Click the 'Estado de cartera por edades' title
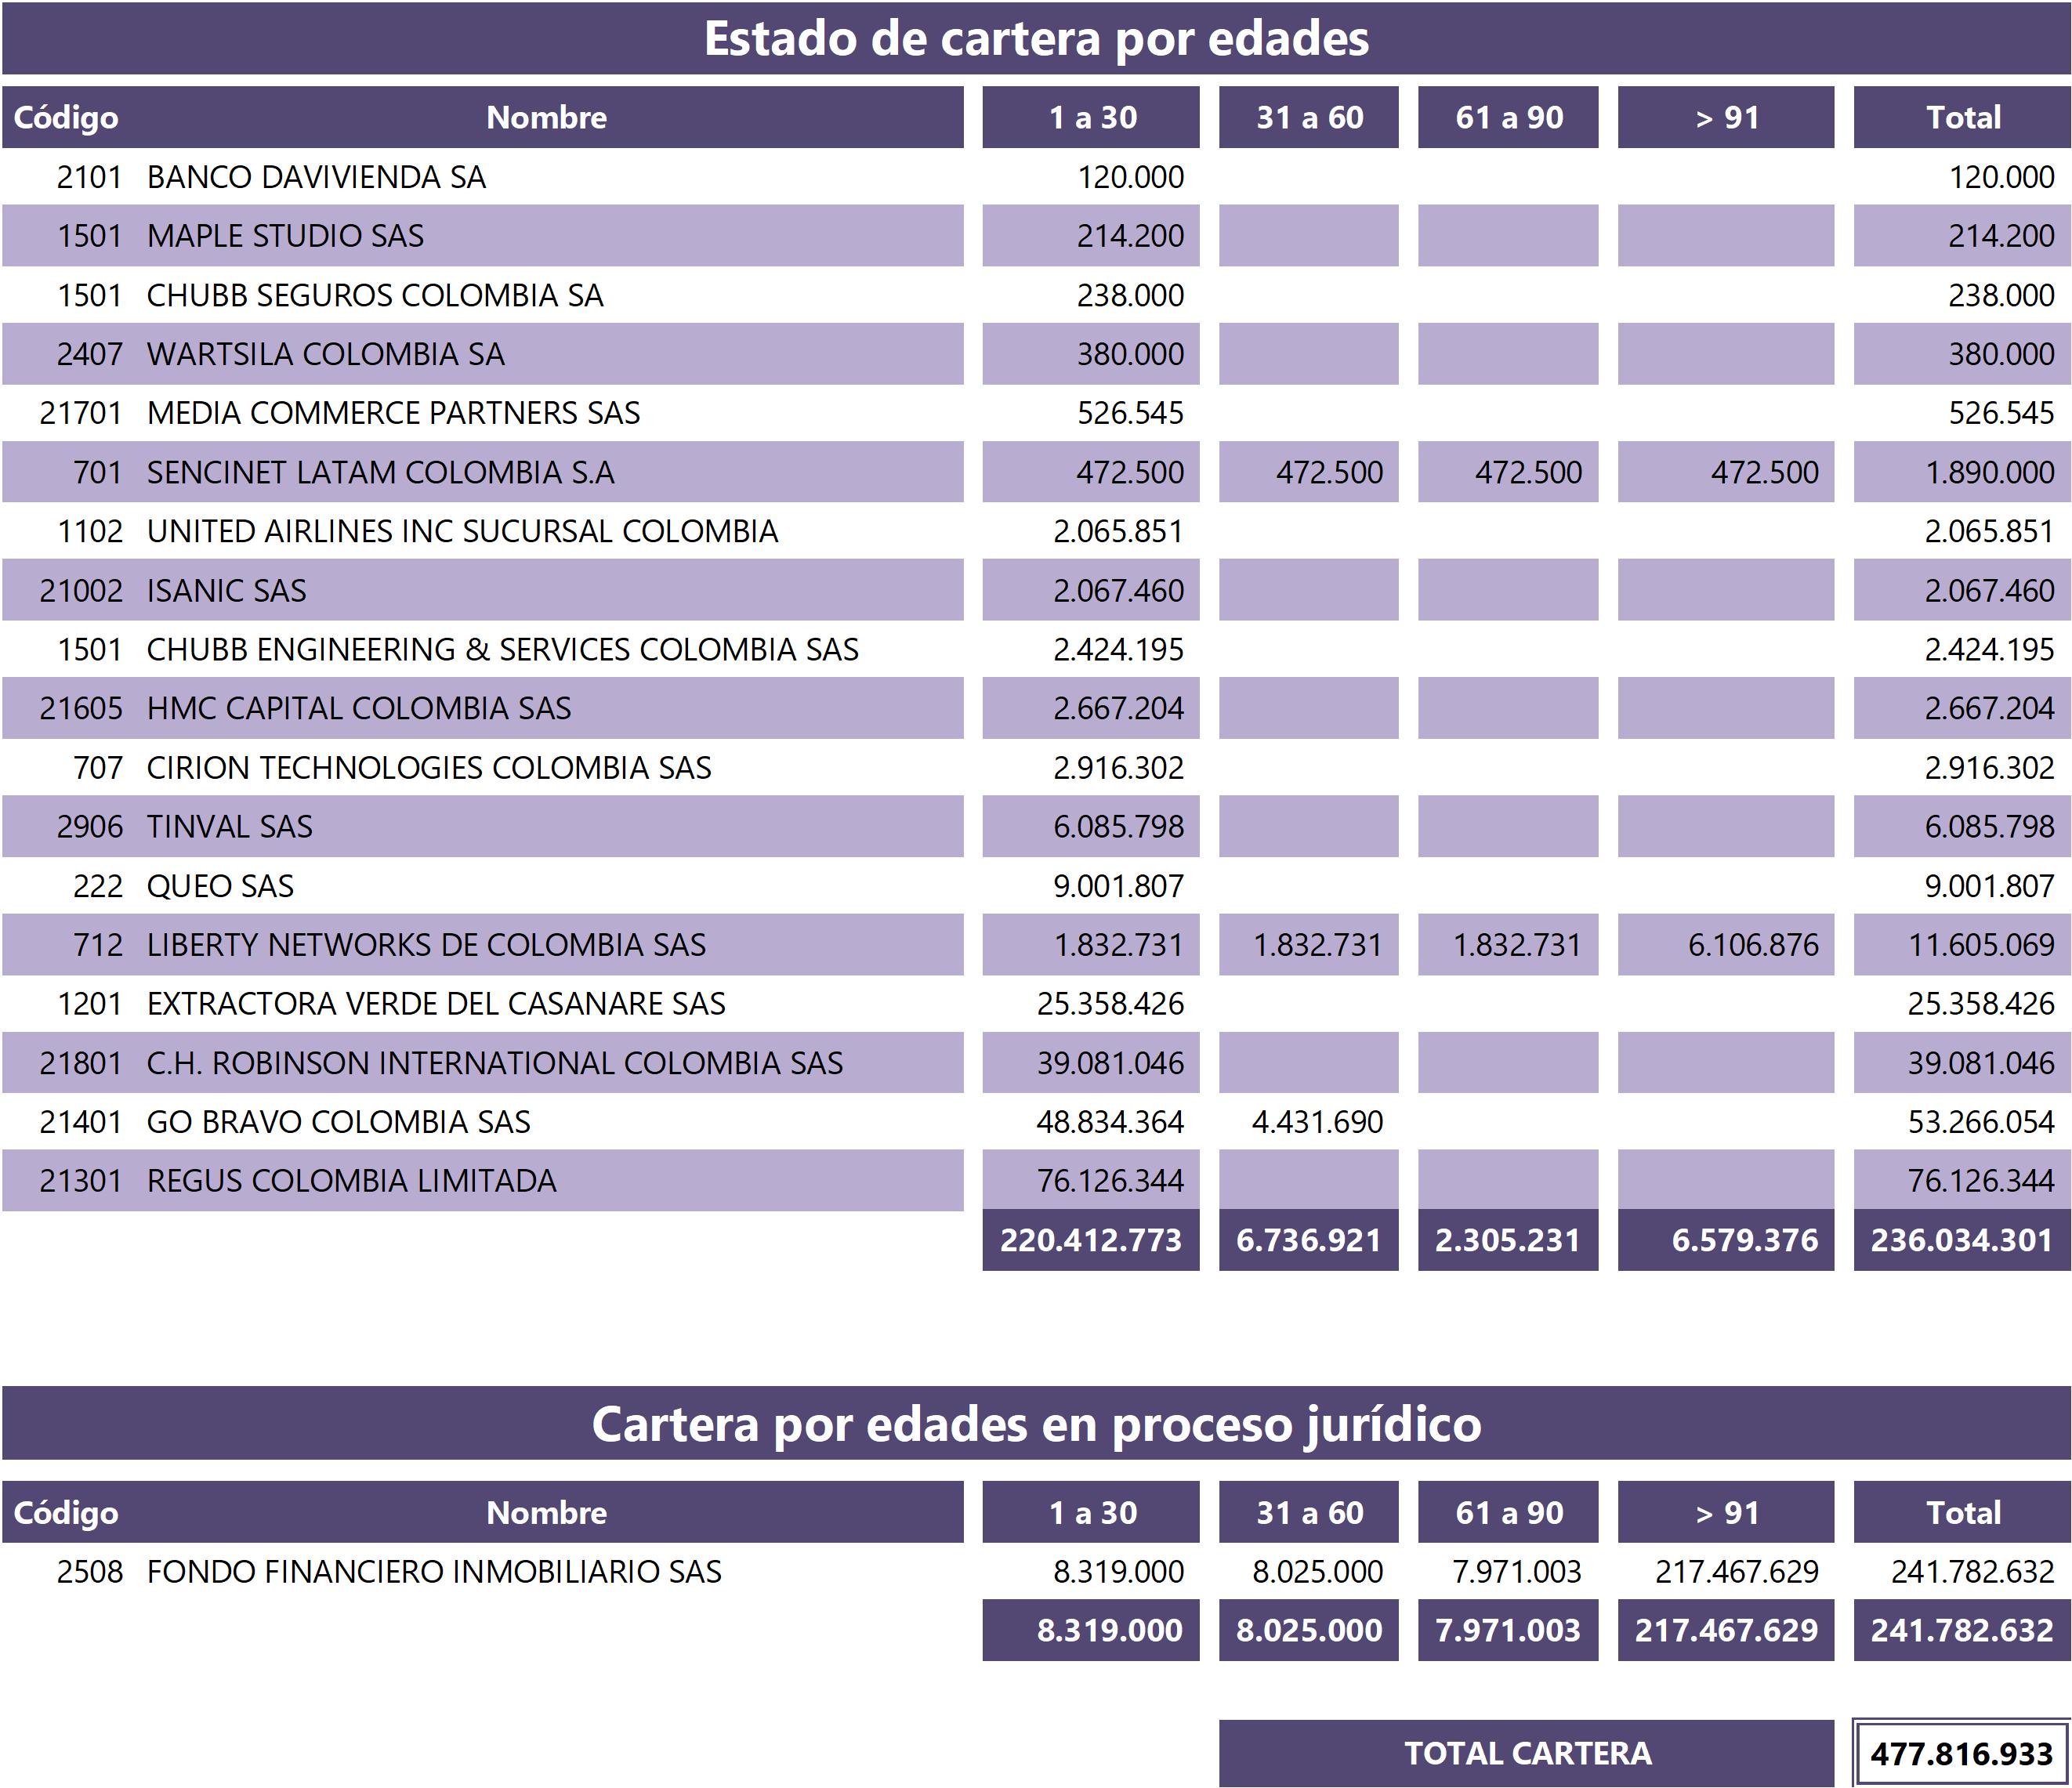Image resolution: width=2072 pixels, height=1788 pixels. (1036, 39)
